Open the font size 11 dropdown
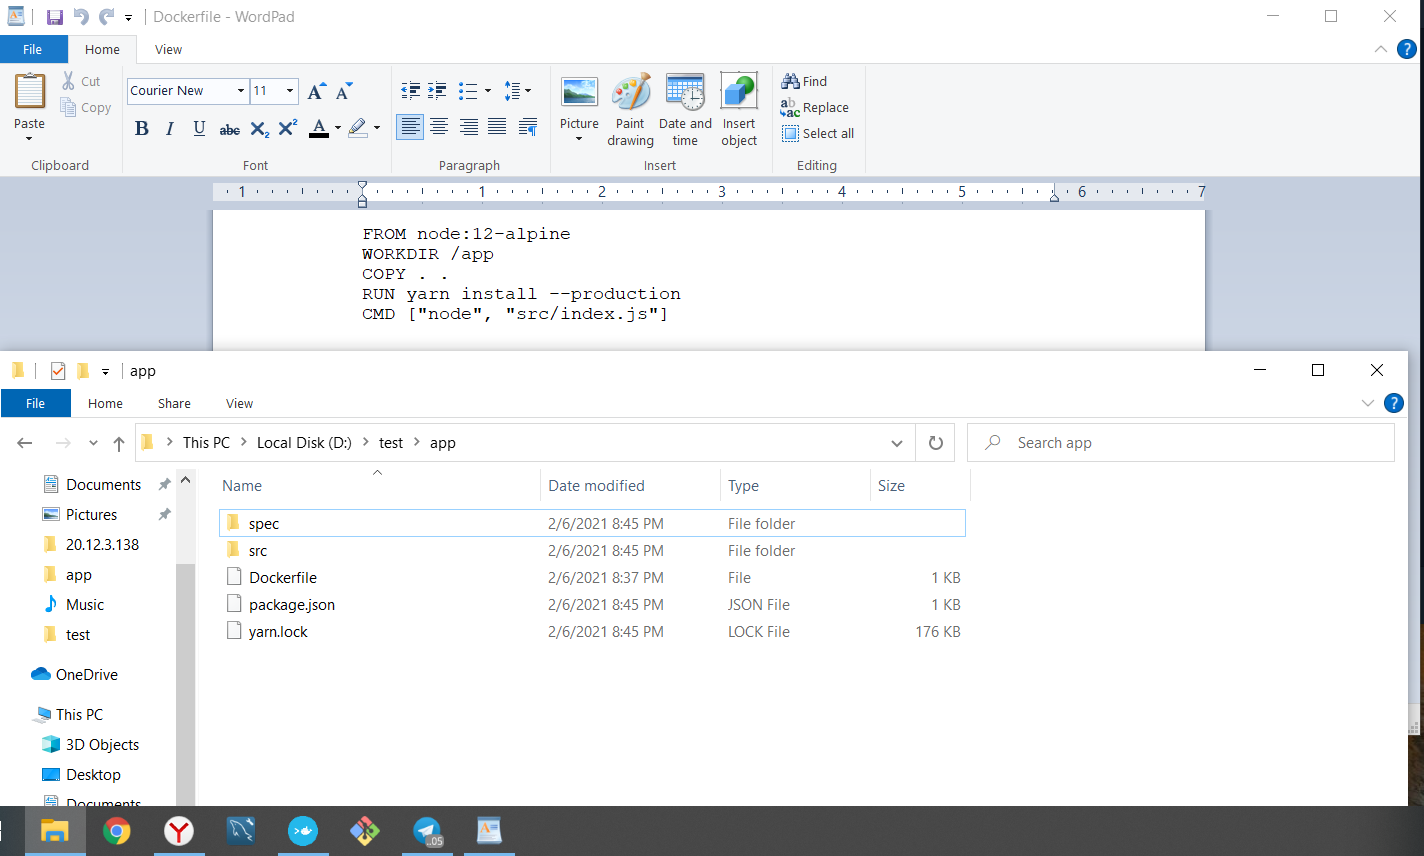The image size is (1424, 856). 290,91
